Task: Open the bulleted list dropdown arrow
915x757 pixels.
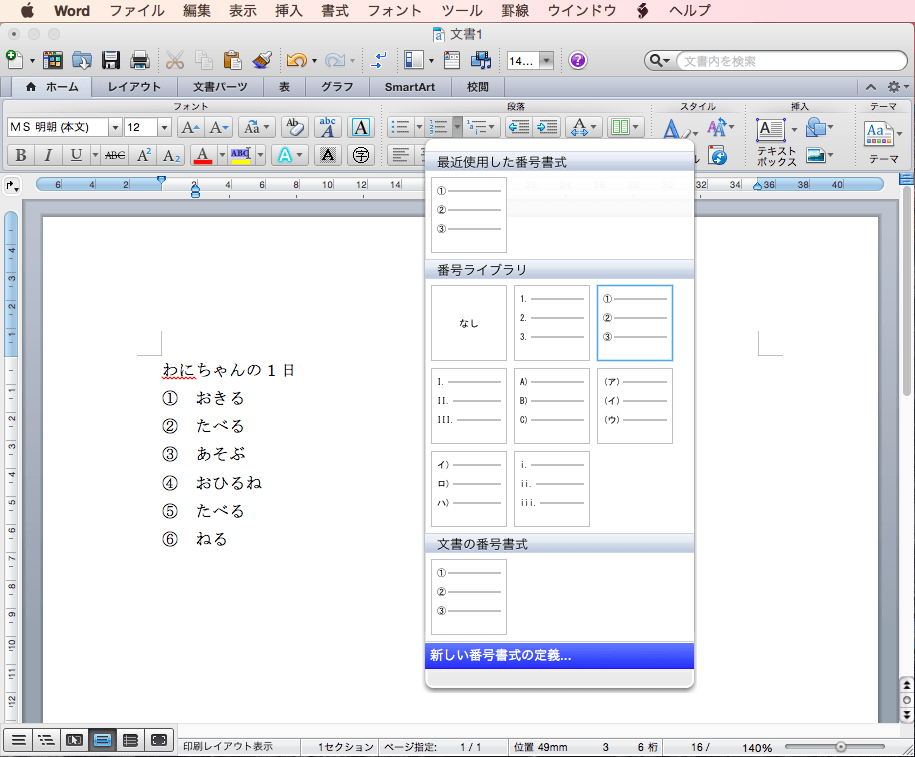Action: pos(418,127)
